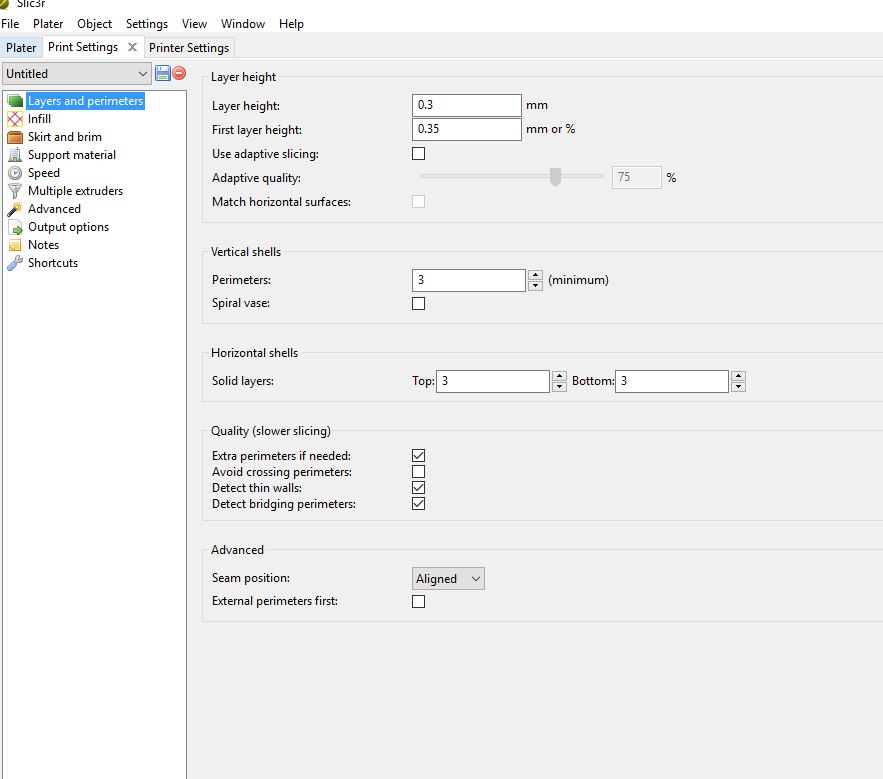This screenshot has width=883, height=779.
Task: Select the Infill category icon
Action: 14,119
